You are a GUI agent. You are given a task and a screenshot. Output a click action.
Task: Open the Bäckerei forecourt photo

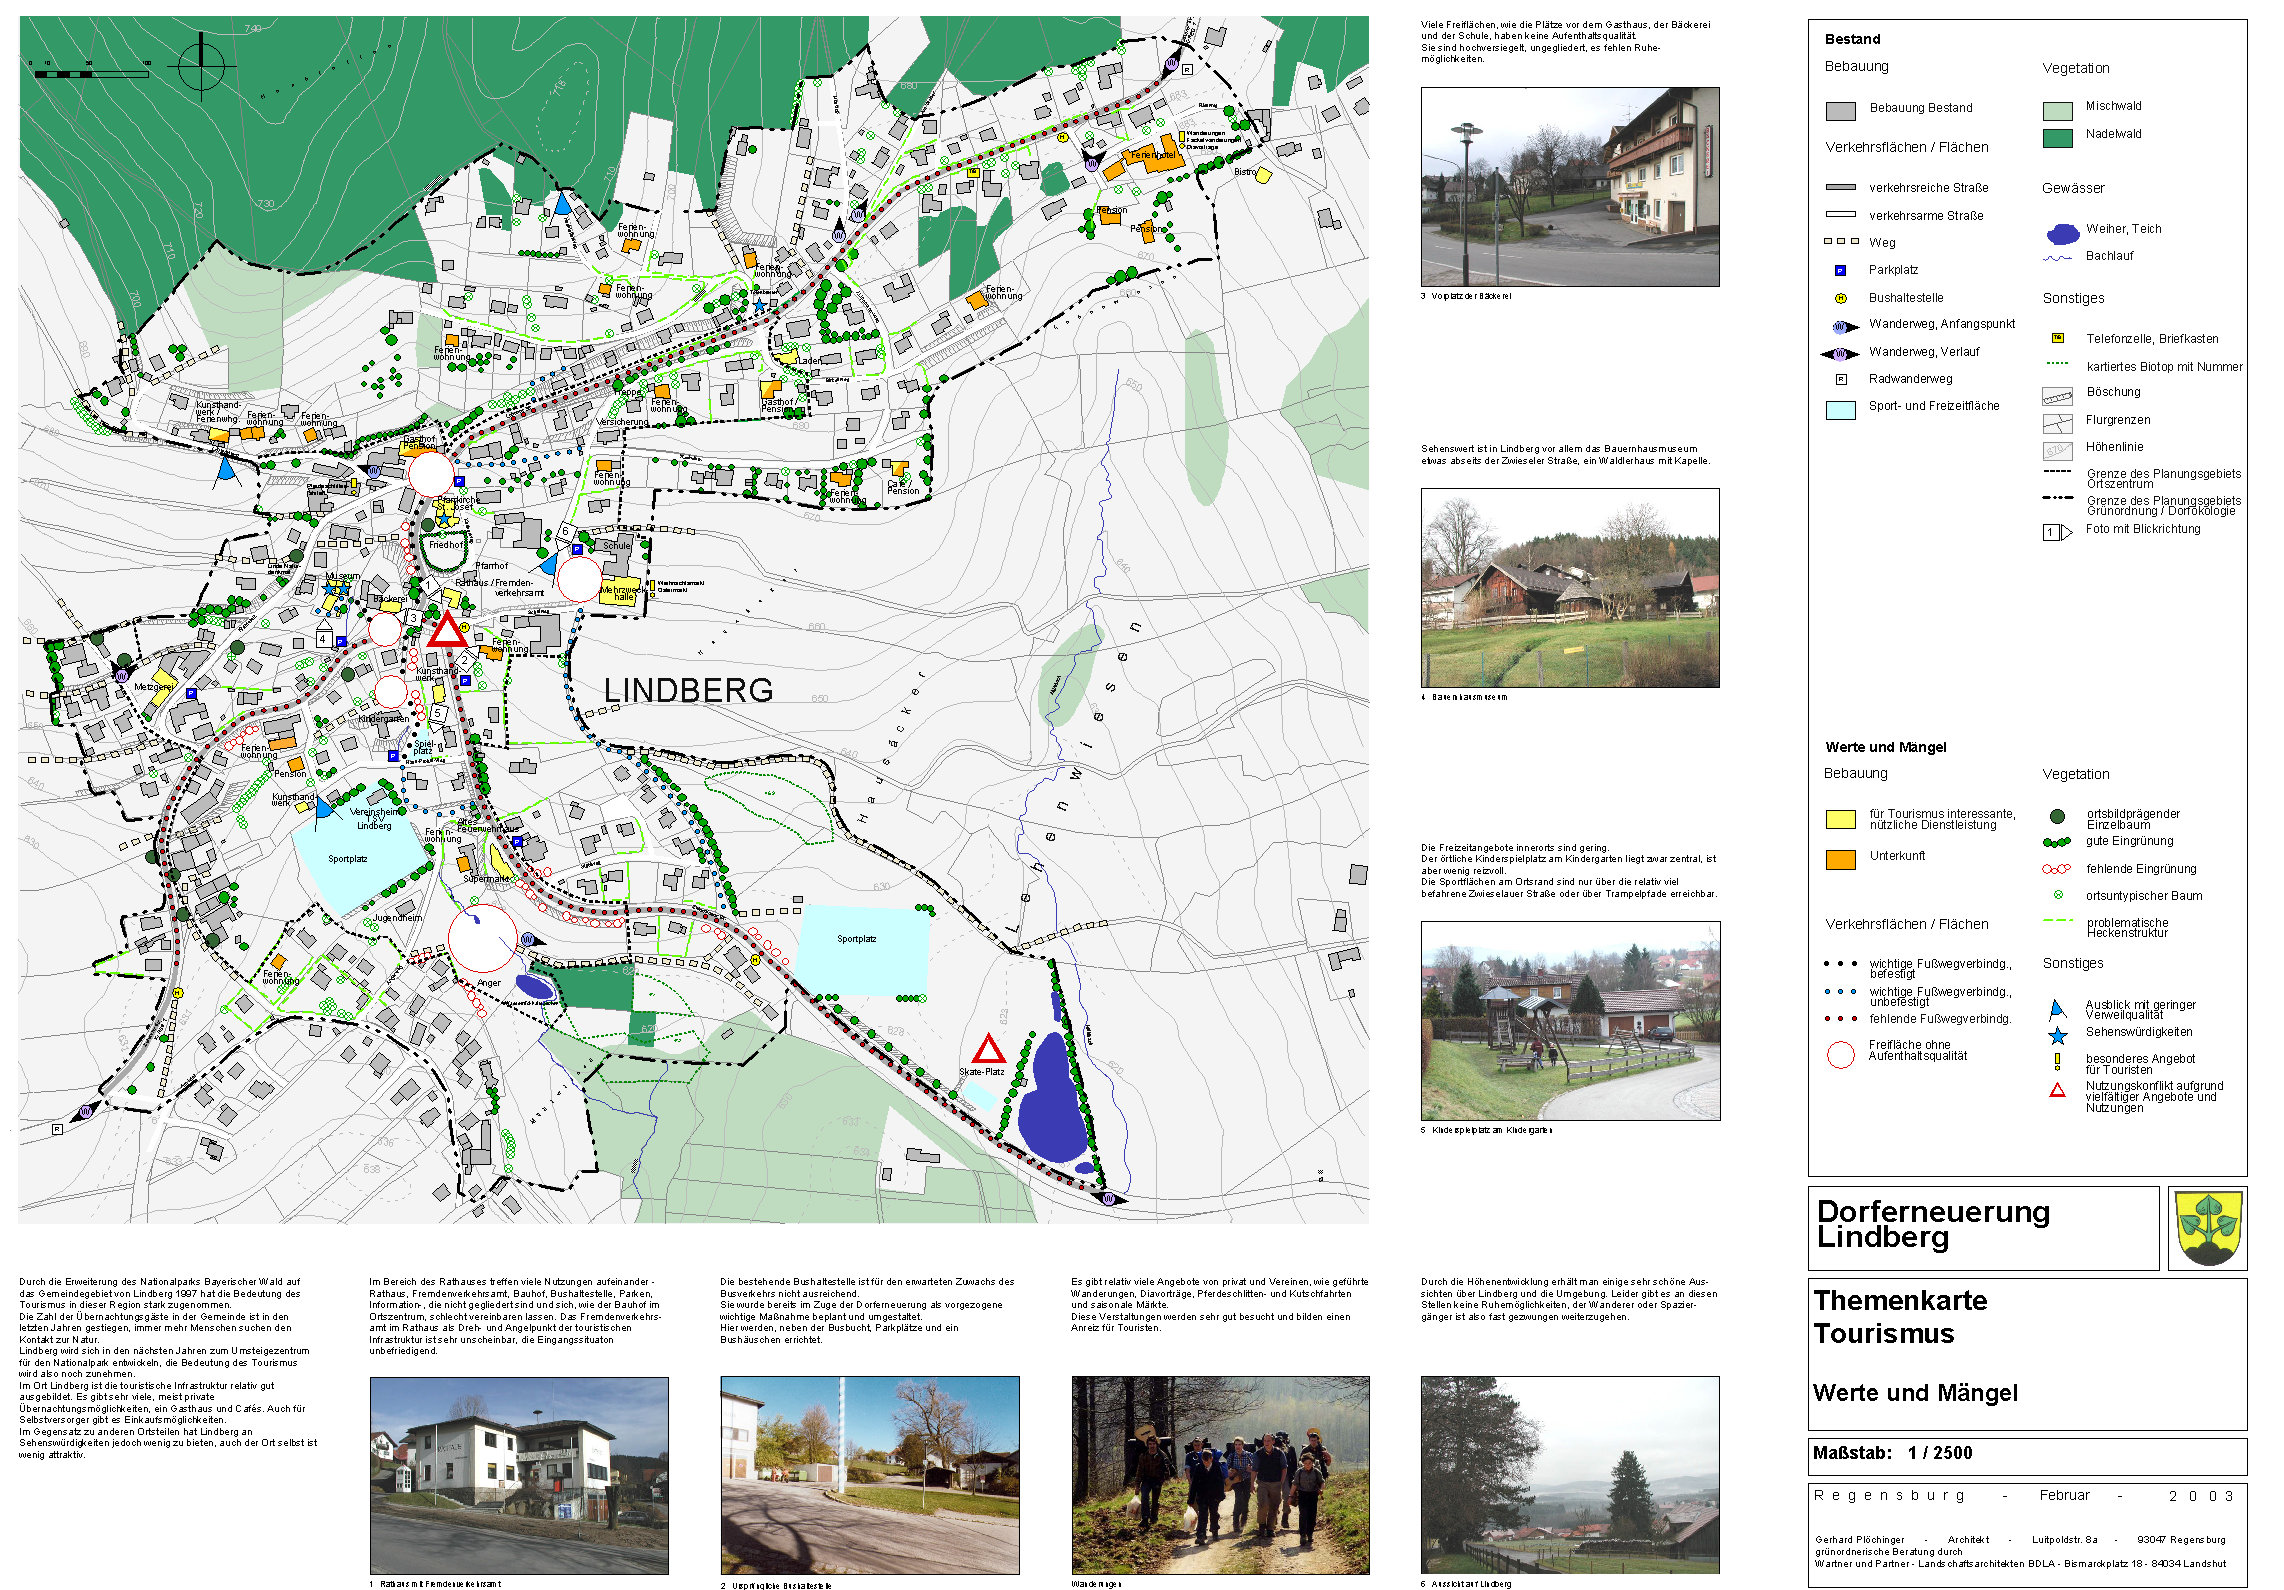pos(1569,187)
